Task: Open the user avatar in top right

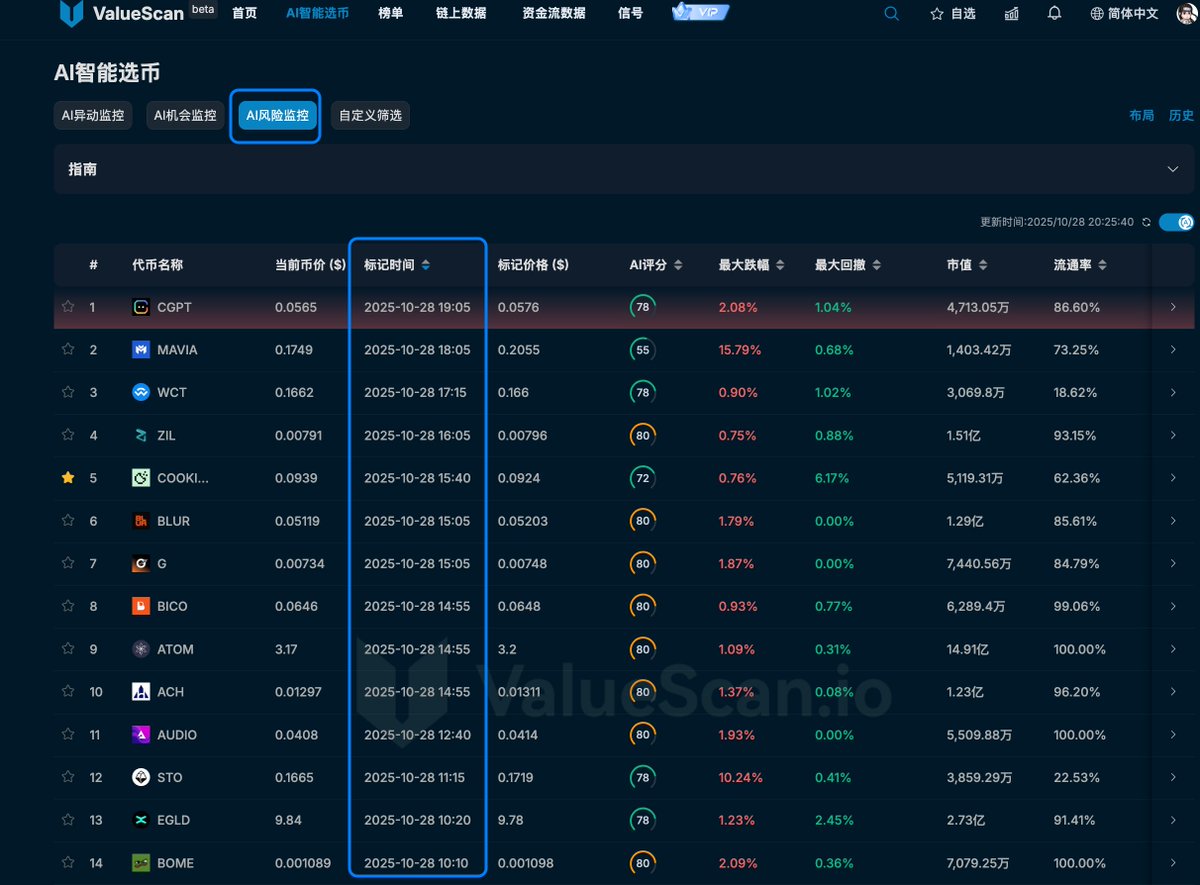Action: click(x=1186, y=14)
